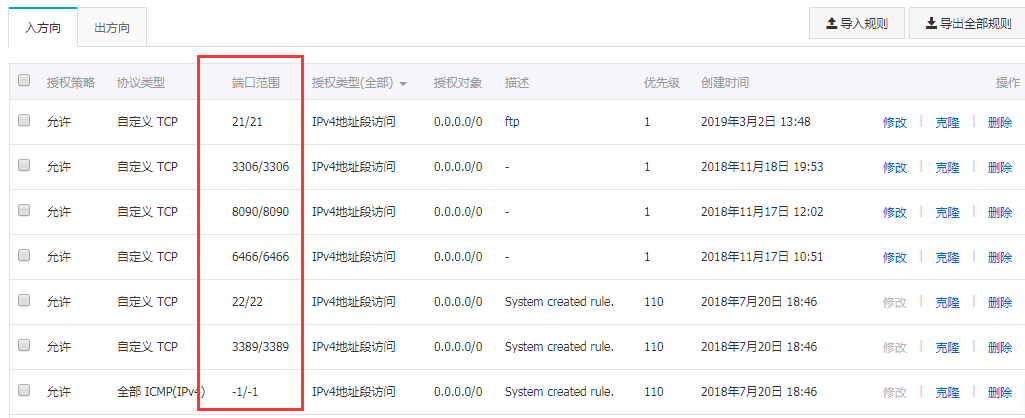Viewport: 1025px width, 418px height.
Task: Click 全部 ICMP(IPv4) protocol cell
Action: pos(161,392)
